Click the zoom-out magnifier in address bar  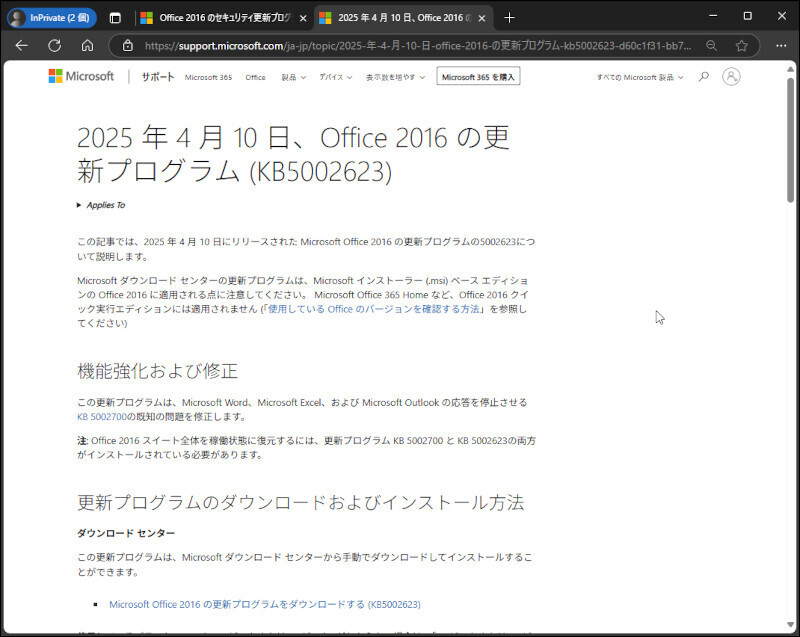pyautogui.click(x=711, y=45)
